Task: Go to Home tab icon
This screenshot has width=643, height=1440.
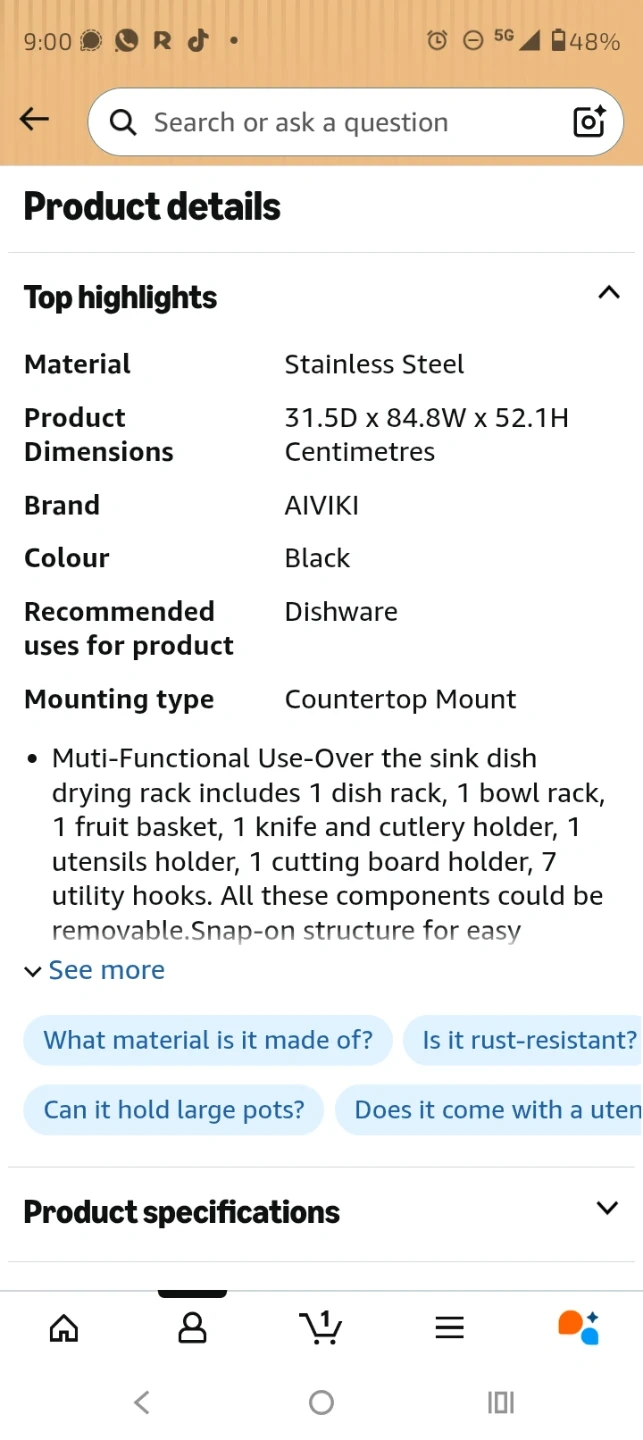Action: click(64, 1327)
